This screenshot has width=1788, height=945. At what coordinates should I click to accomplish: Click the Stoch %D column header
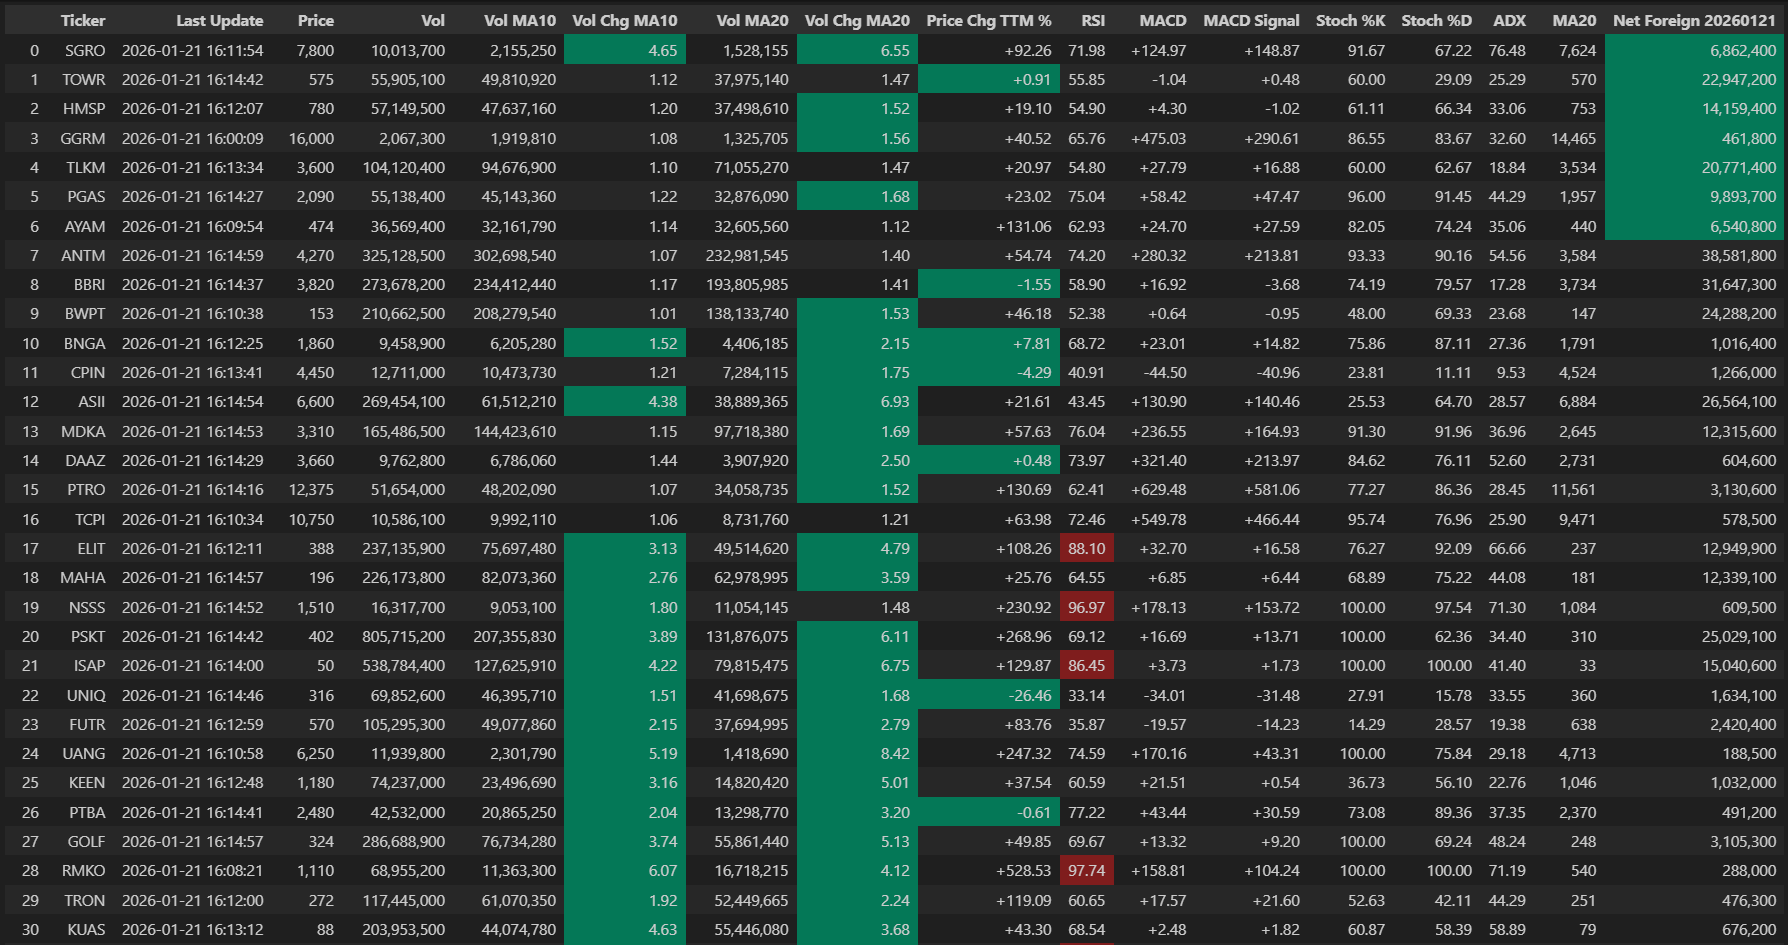1436,20
